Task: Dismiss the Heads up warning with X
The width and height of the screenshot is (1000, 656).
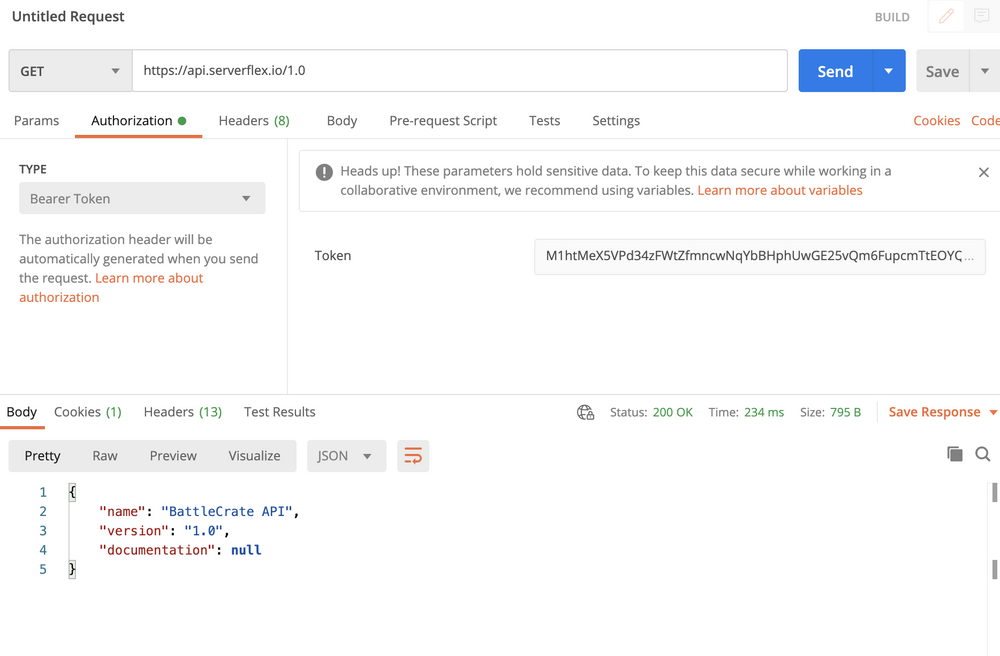Action: click(x=983, y=172)
